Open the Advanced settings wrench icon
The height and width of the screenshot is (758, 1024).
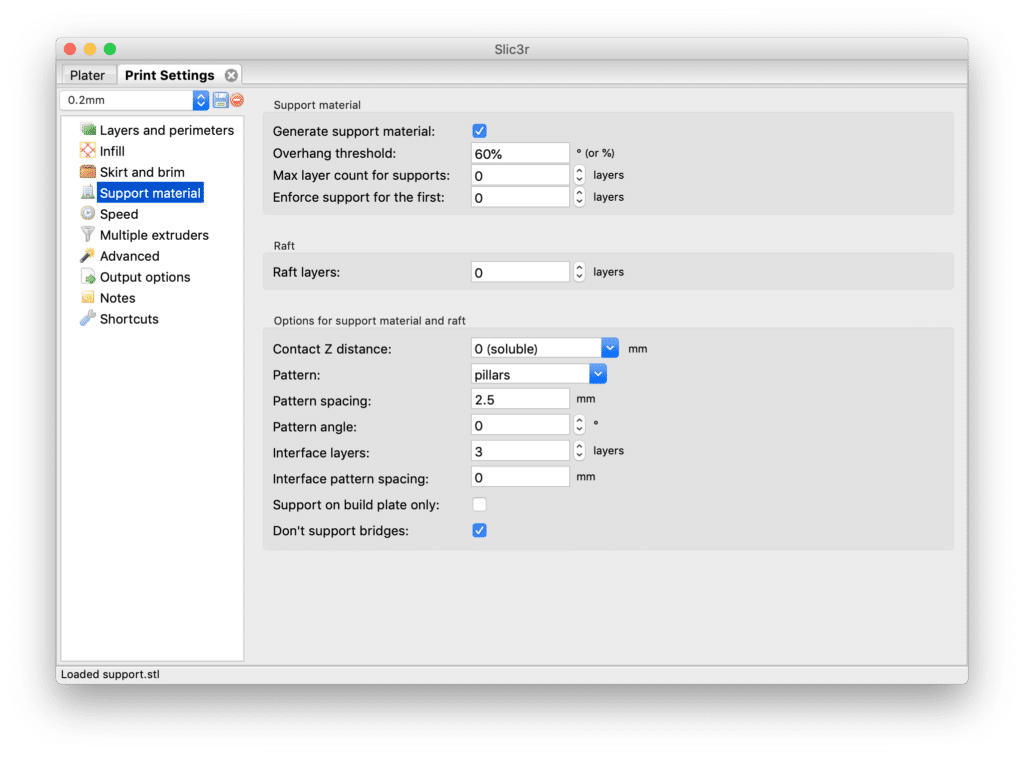88,256
